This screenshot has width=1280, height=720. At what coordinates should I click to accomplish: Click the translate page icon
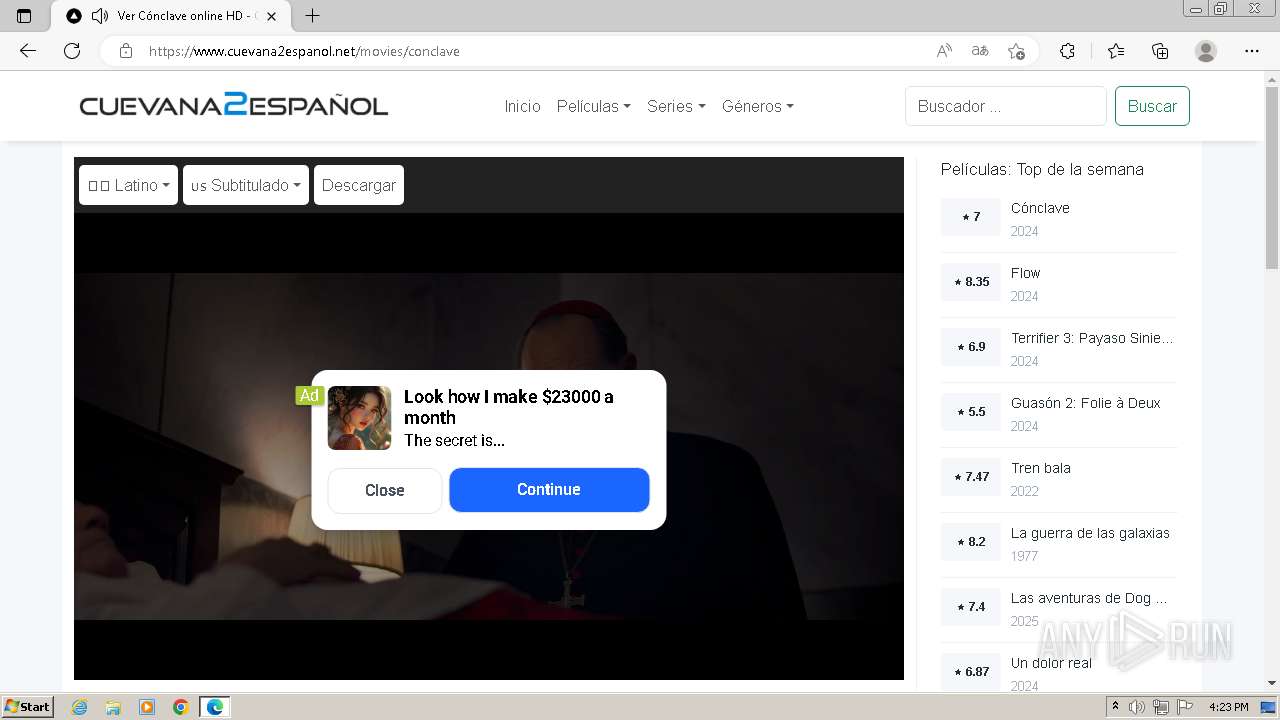pyautogui.click(x=980, y=51)
